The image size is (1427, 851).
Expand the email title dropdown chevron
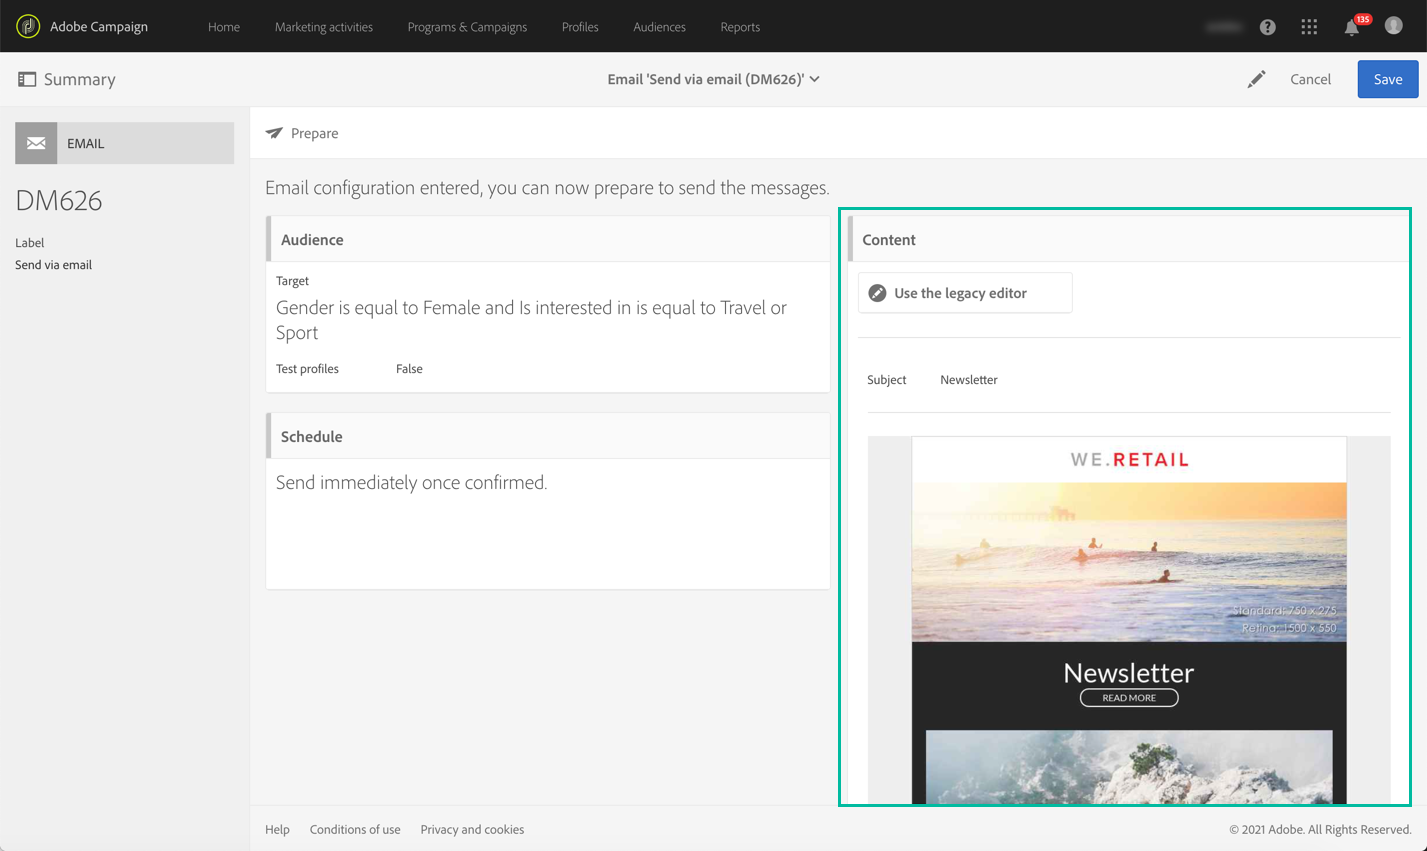point(815,79)
